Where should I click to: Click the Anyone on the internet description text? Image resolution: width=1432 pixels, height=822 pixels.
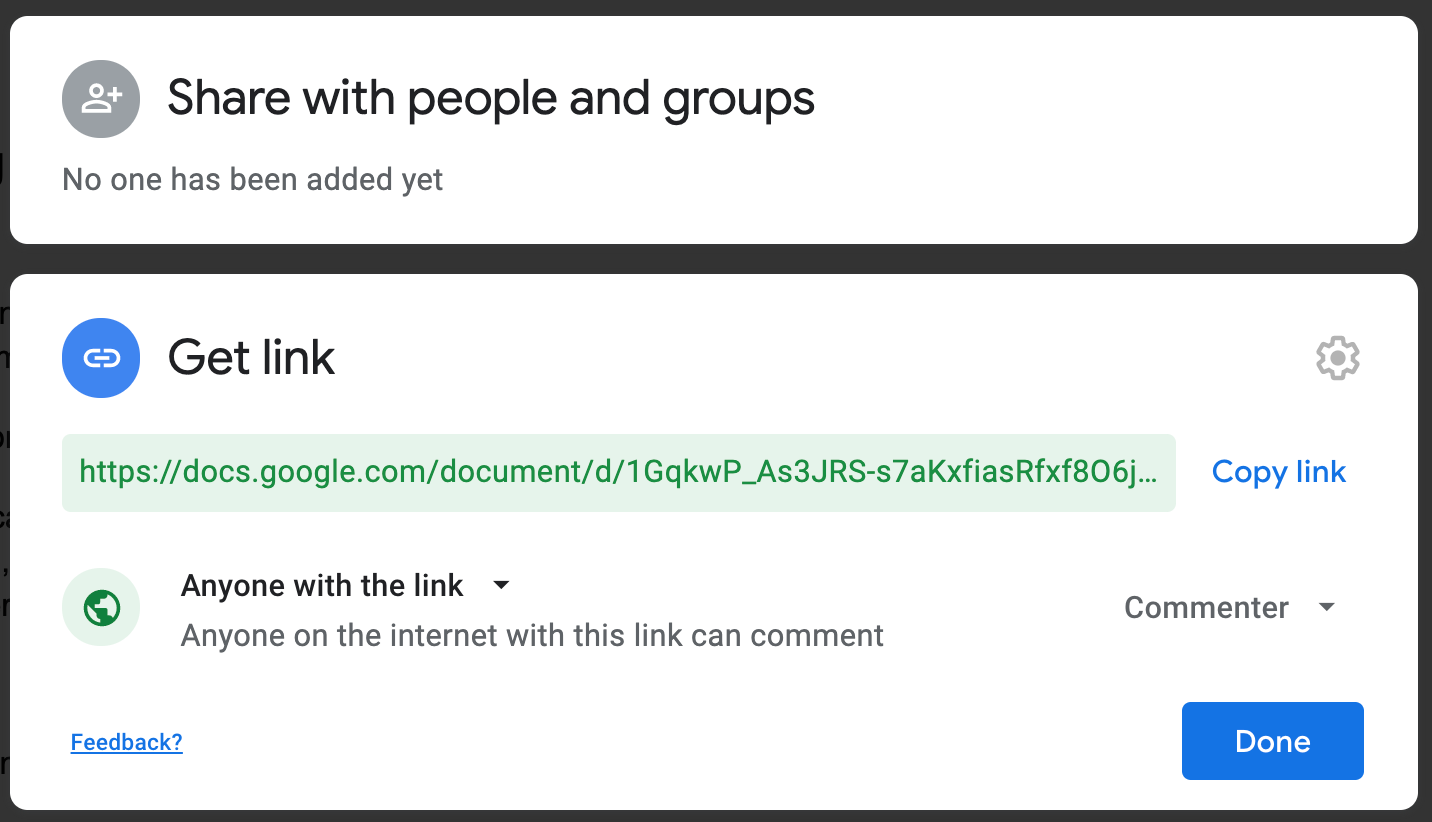(532, 636)
